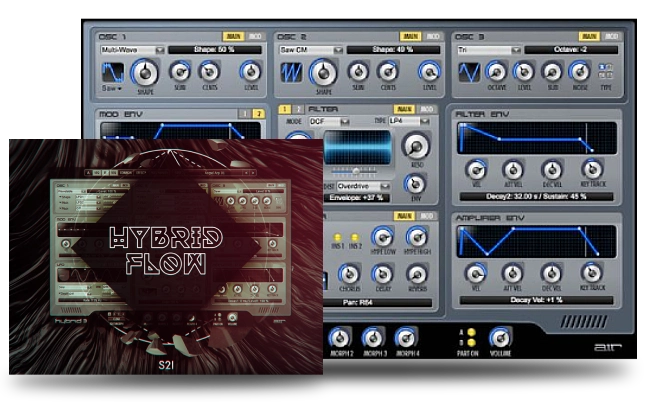Viewport: 647px width, 402px height.
Task: Click the filter cutoff slider below display
Action: coord(356,171)
